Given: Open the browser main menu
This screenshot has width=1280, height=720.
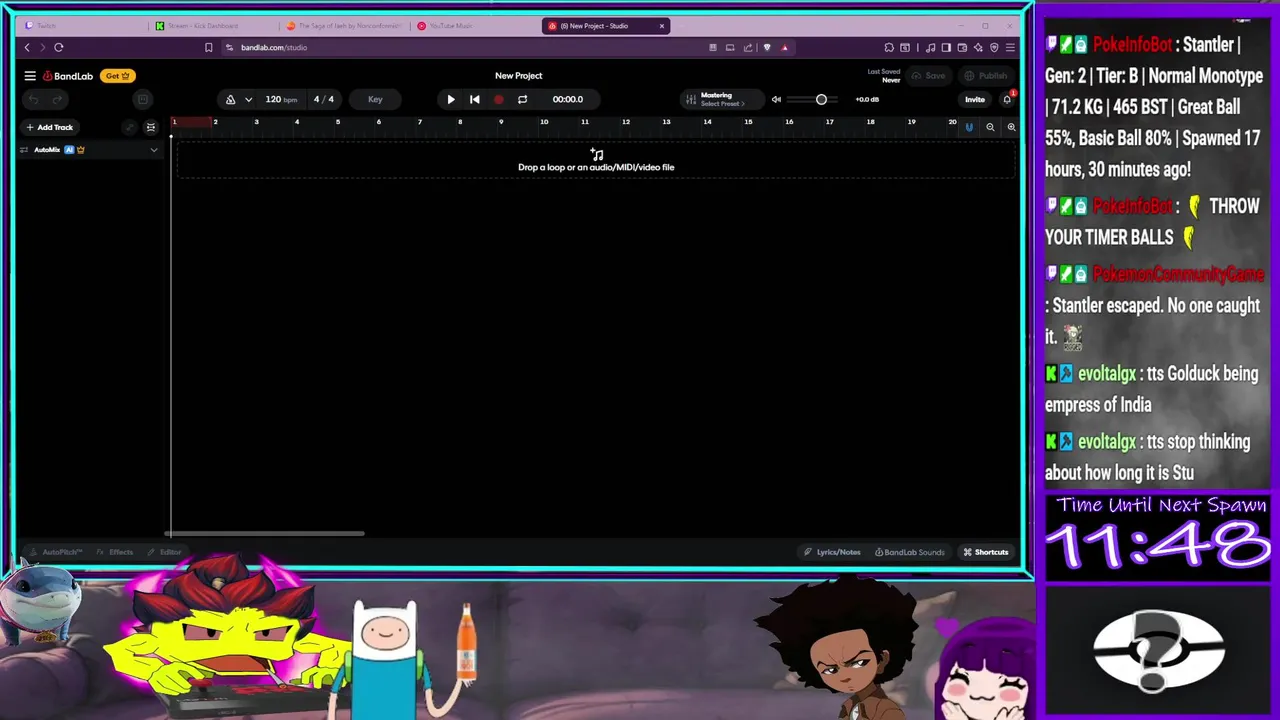Looking at the screenshot, I should (x=1010, y=47).
